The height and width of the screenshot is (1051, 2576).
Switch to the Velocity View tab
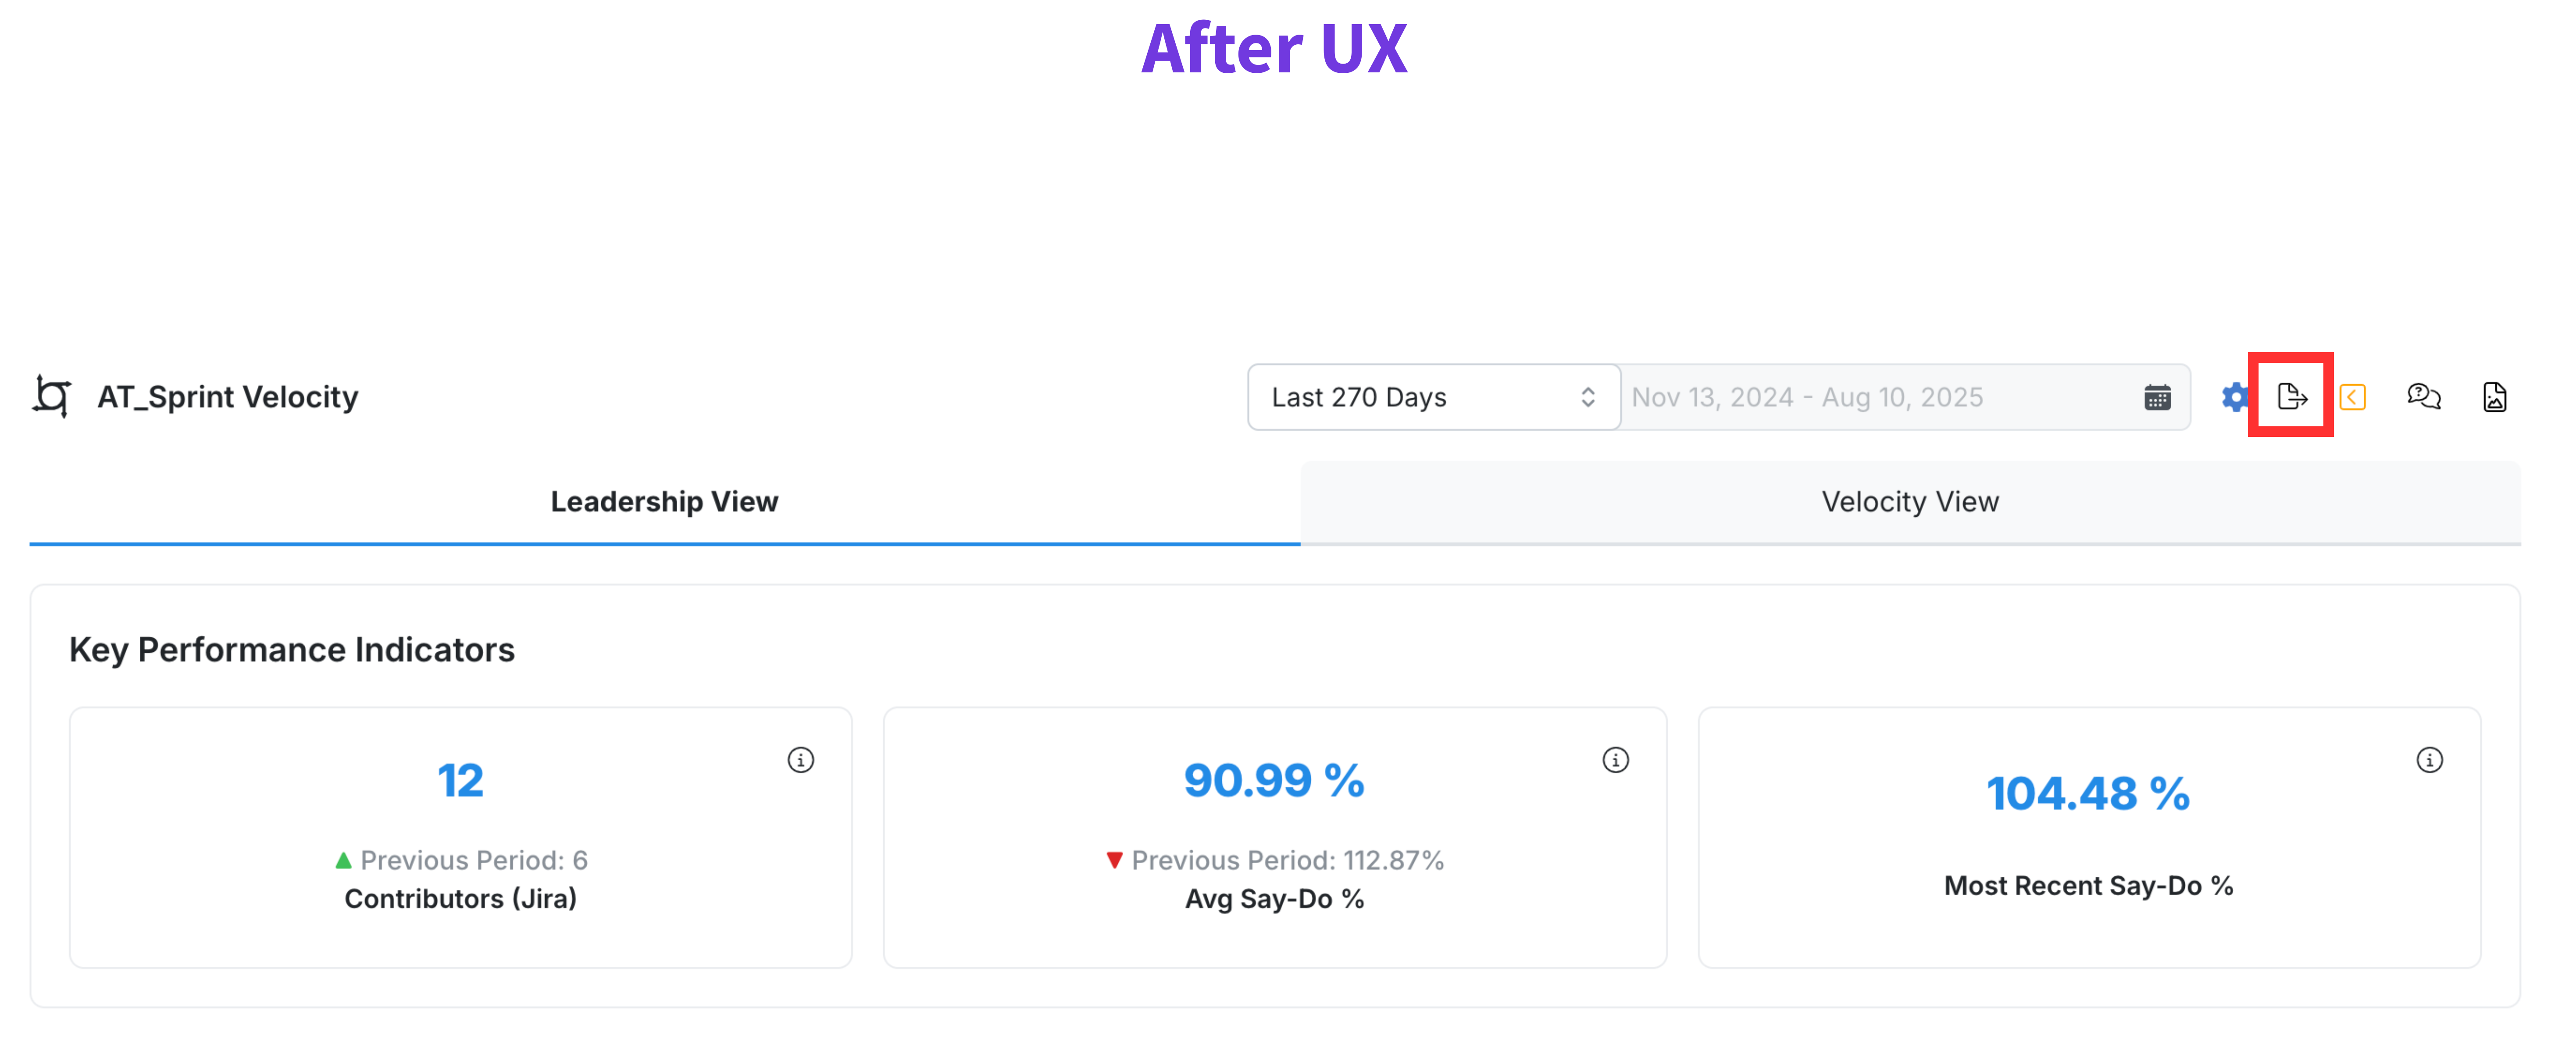pos(1909,501)
